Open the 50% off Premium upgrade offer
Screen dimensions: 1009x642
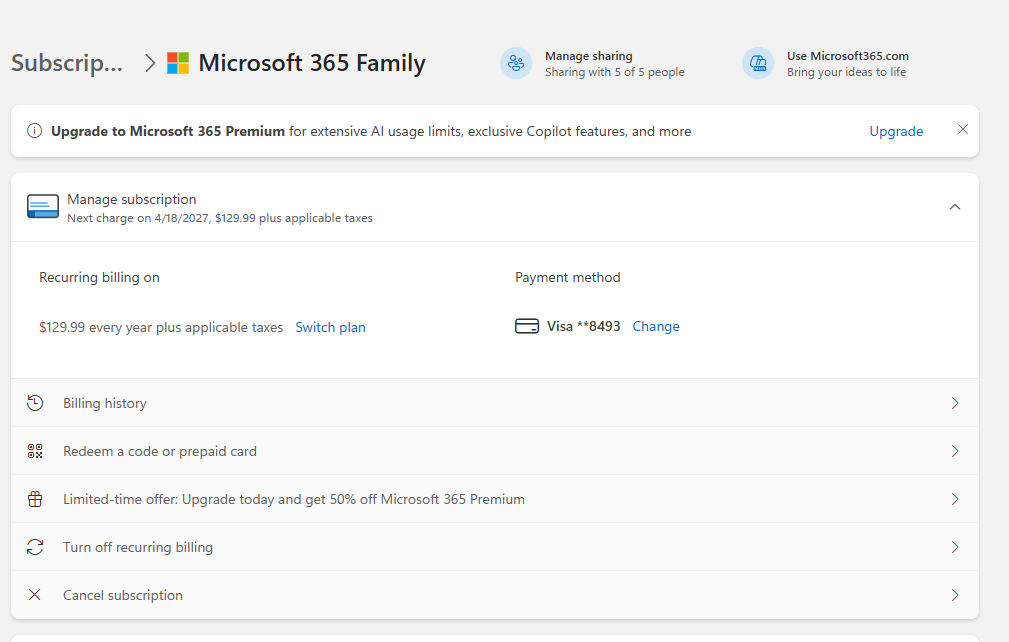click(x=495, y=499)
